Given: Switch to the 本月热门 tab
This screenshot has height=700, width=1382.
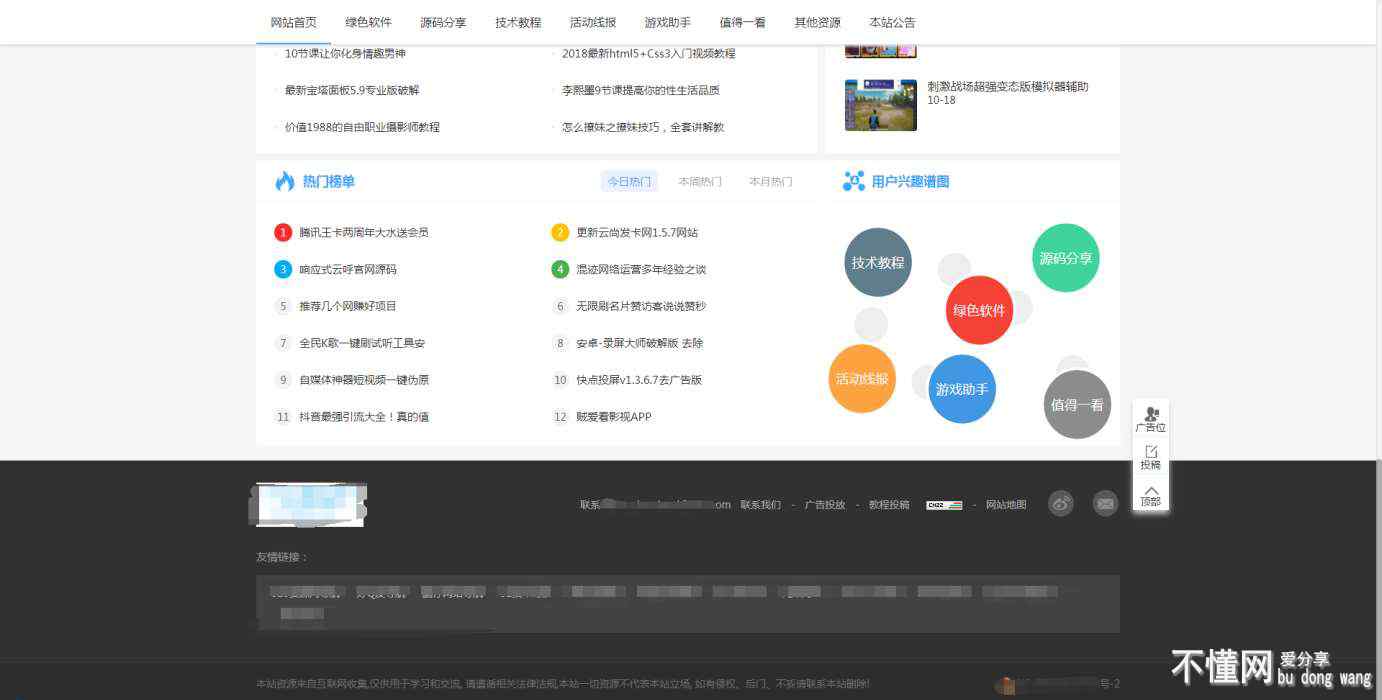Looking at the screenshot, I should point(771,182).
